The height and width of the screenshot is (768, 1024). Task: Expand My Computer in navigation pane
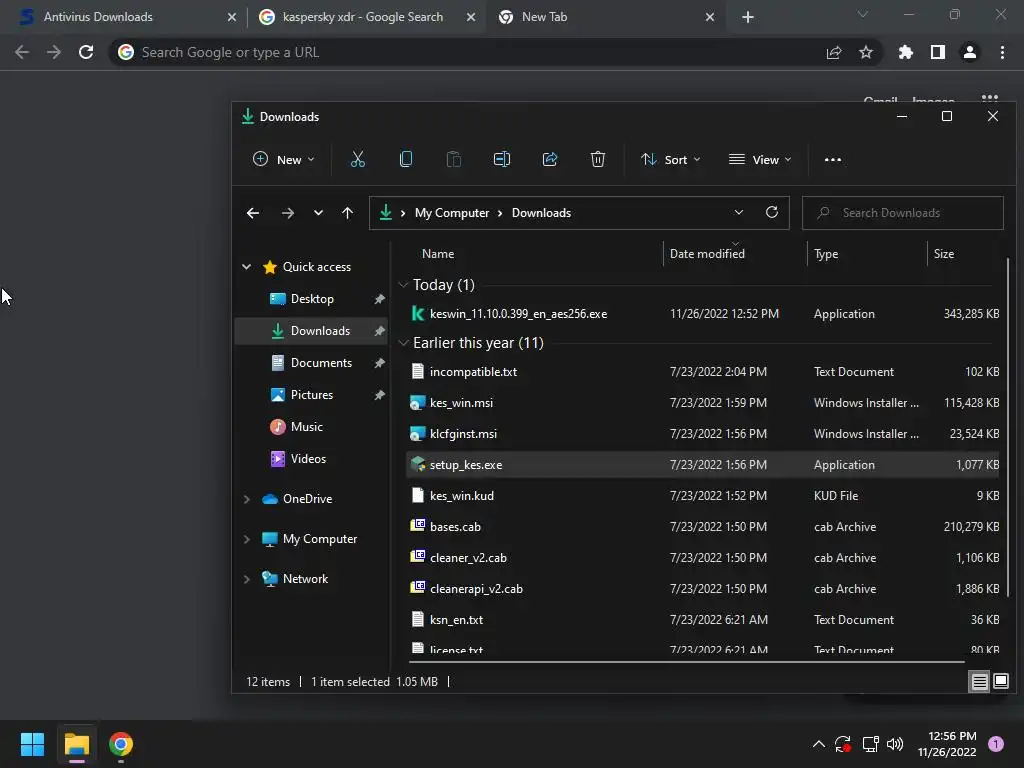coord(246,539)
